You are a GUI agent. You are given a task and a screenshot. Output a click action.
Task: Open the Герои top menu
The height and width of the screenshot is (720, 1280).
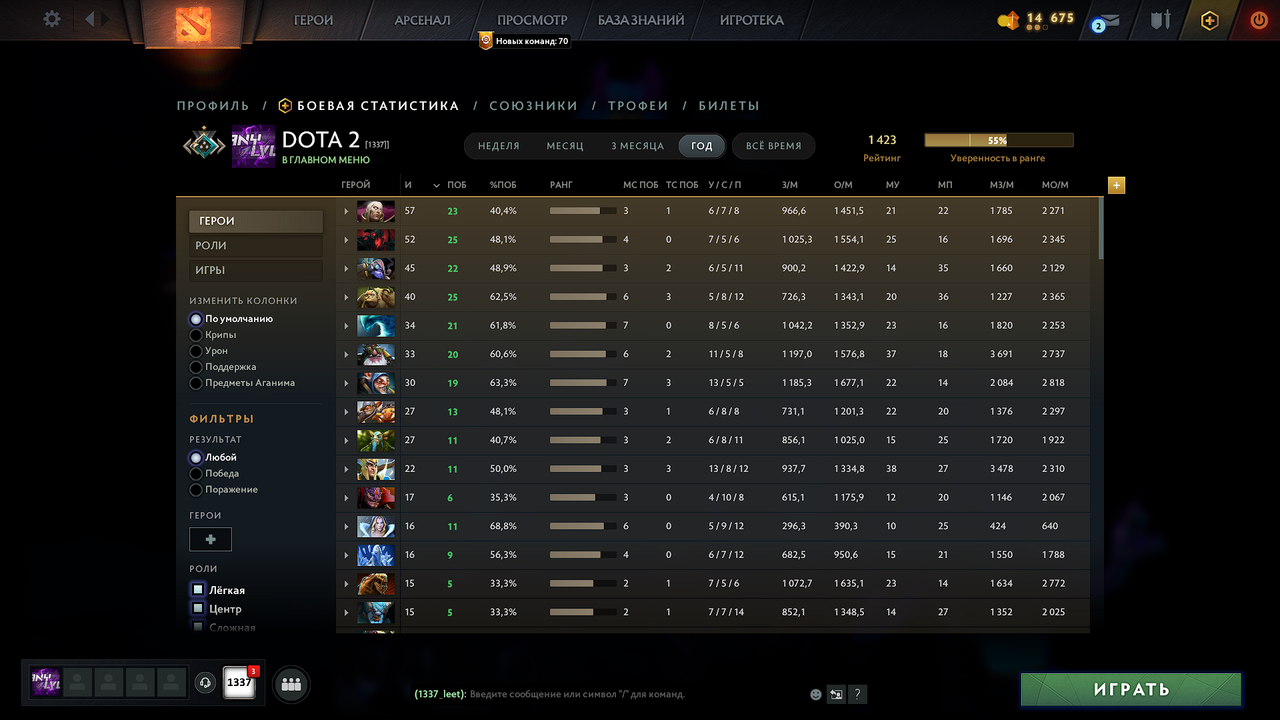[x=313, y=20]
